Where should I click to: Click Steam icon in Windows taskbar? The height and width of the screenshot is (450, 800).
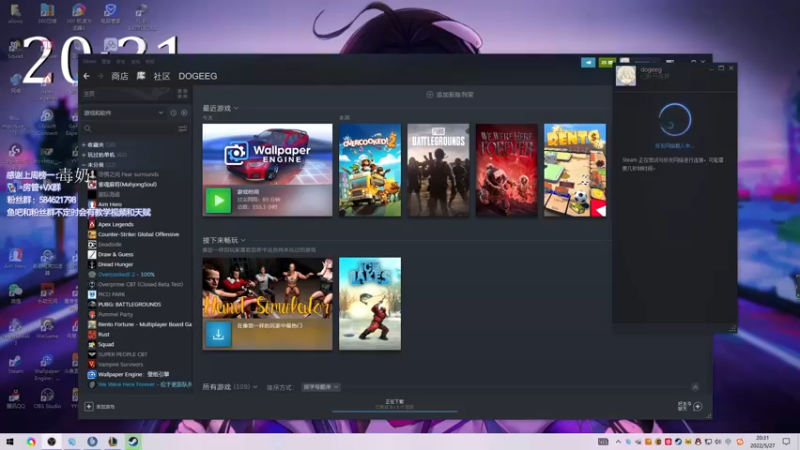pos(133,441)
